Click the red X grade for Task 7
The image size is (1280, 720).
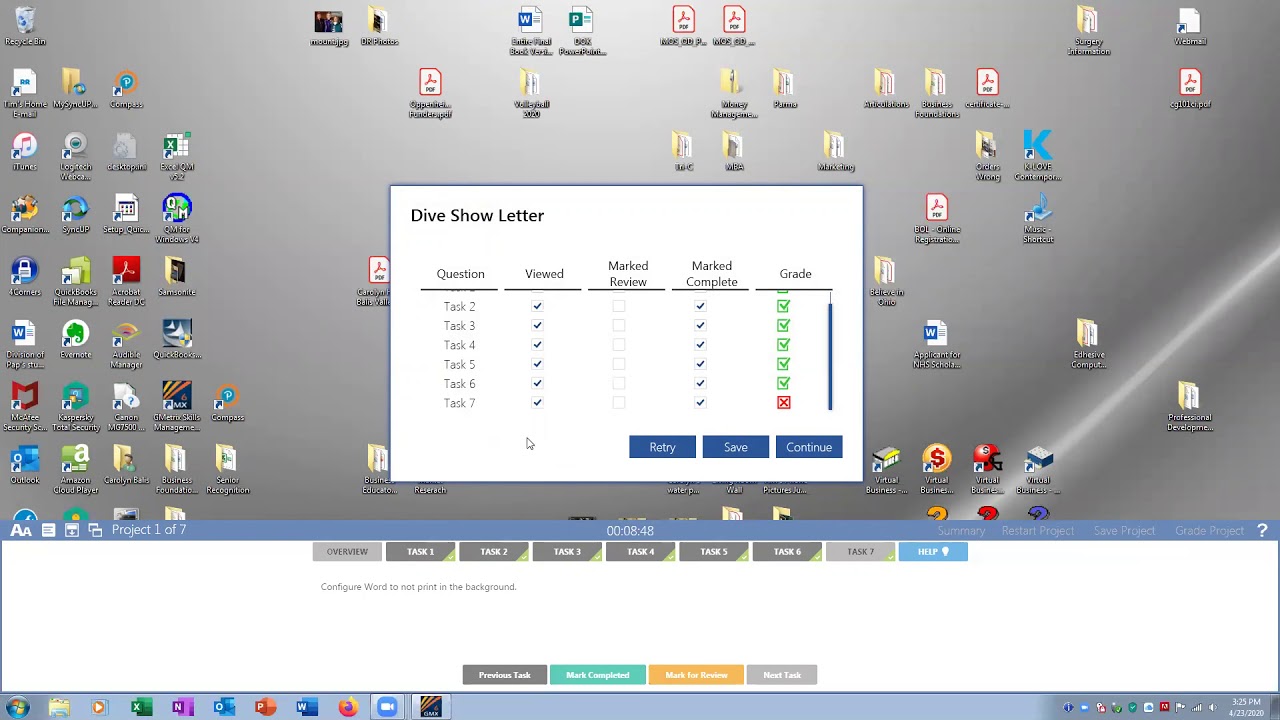[x=783, y=403]
